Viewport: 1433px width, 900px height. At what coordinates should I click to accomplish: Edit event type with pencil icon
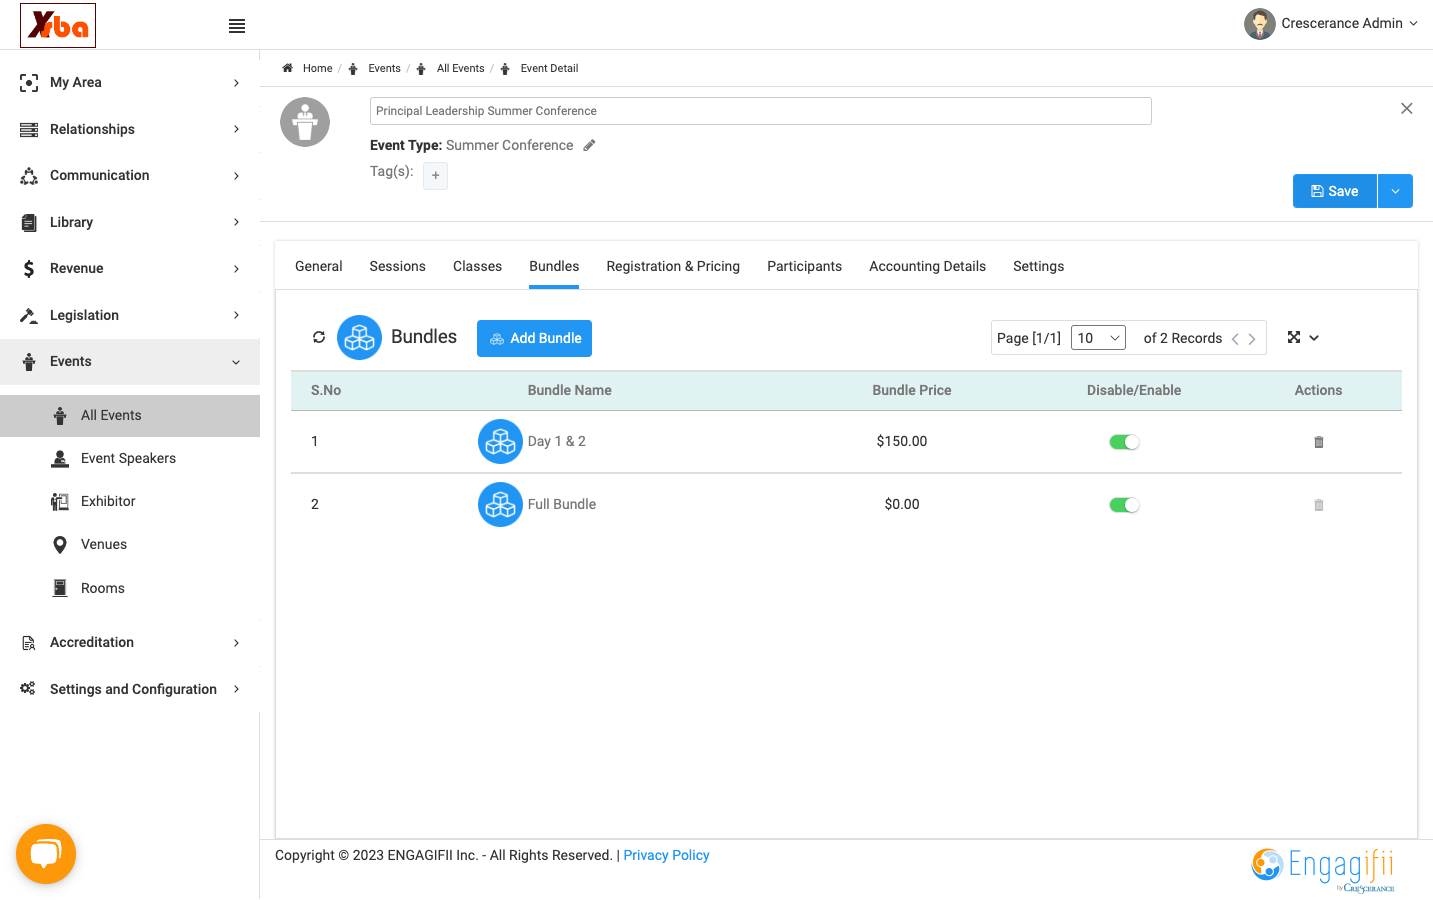point(589,145)
